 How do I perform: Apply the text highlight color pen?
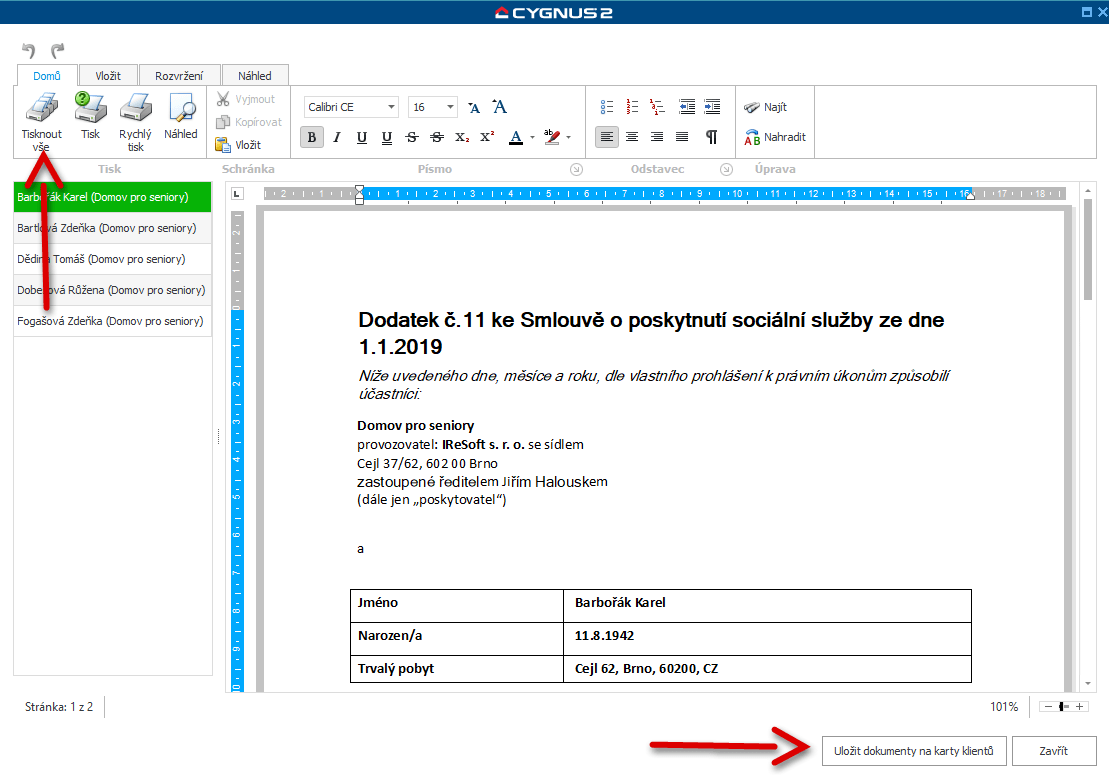point(552,137)
